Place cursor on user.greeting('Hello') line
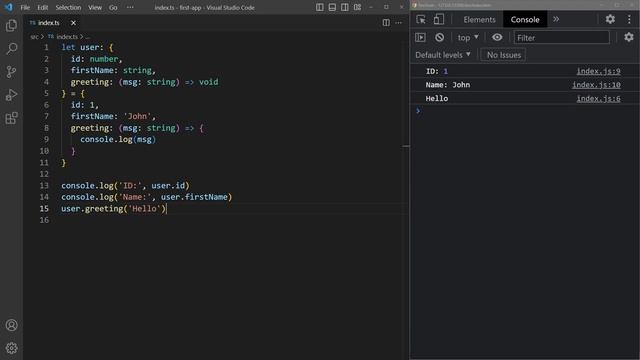This screenshot has width=640, height=360. pos(113,209)
